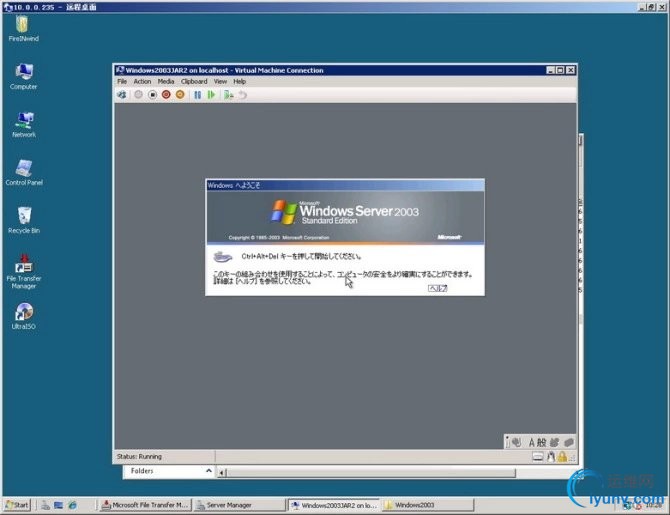Open the View menu
This screenshot has width=670, height=515.
tap(220, 81)
